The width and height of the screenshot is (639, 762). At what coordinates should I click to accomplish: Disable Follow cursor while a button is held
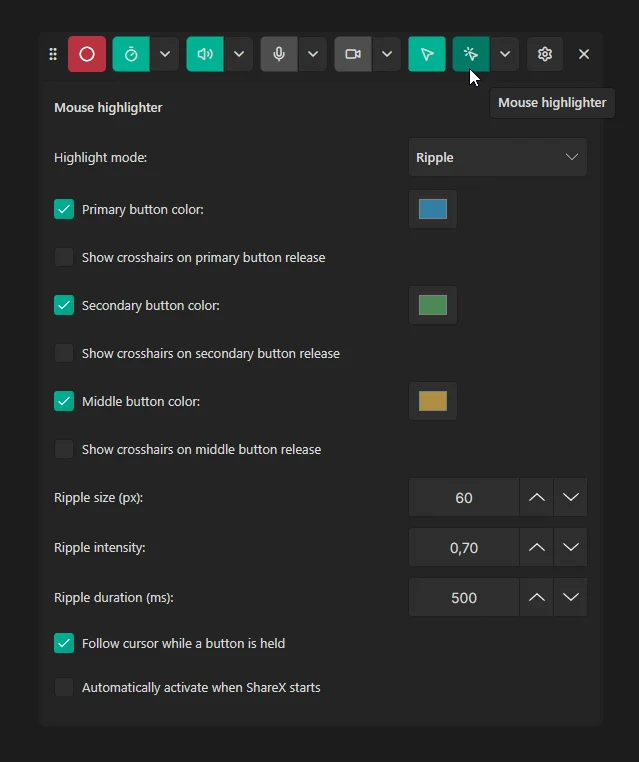tap(64, 643)
